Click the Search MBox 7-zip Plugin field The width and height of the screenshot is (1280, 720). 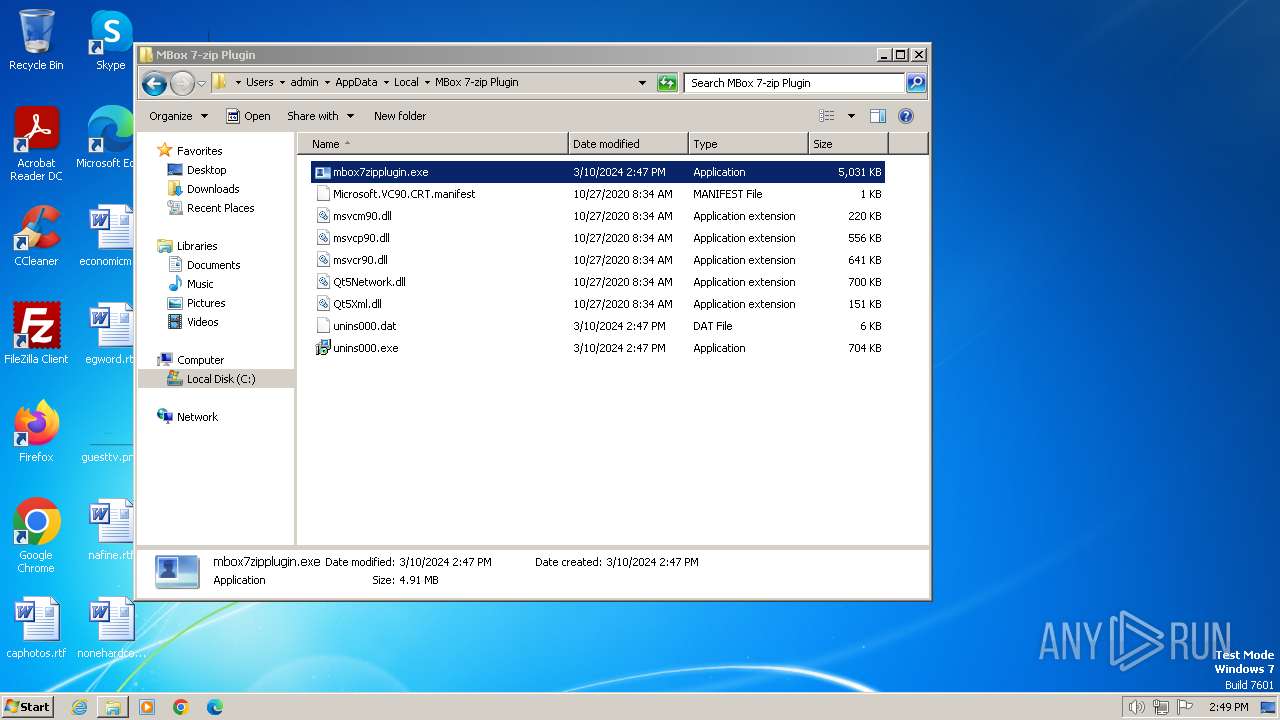click(795, 83)
